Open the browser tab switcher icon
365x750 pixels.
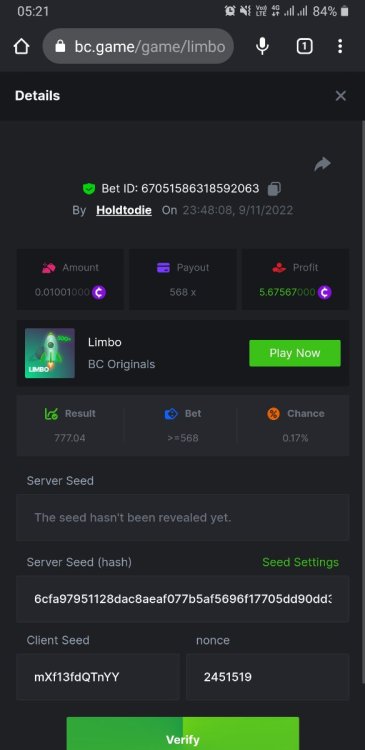[305, 46]
